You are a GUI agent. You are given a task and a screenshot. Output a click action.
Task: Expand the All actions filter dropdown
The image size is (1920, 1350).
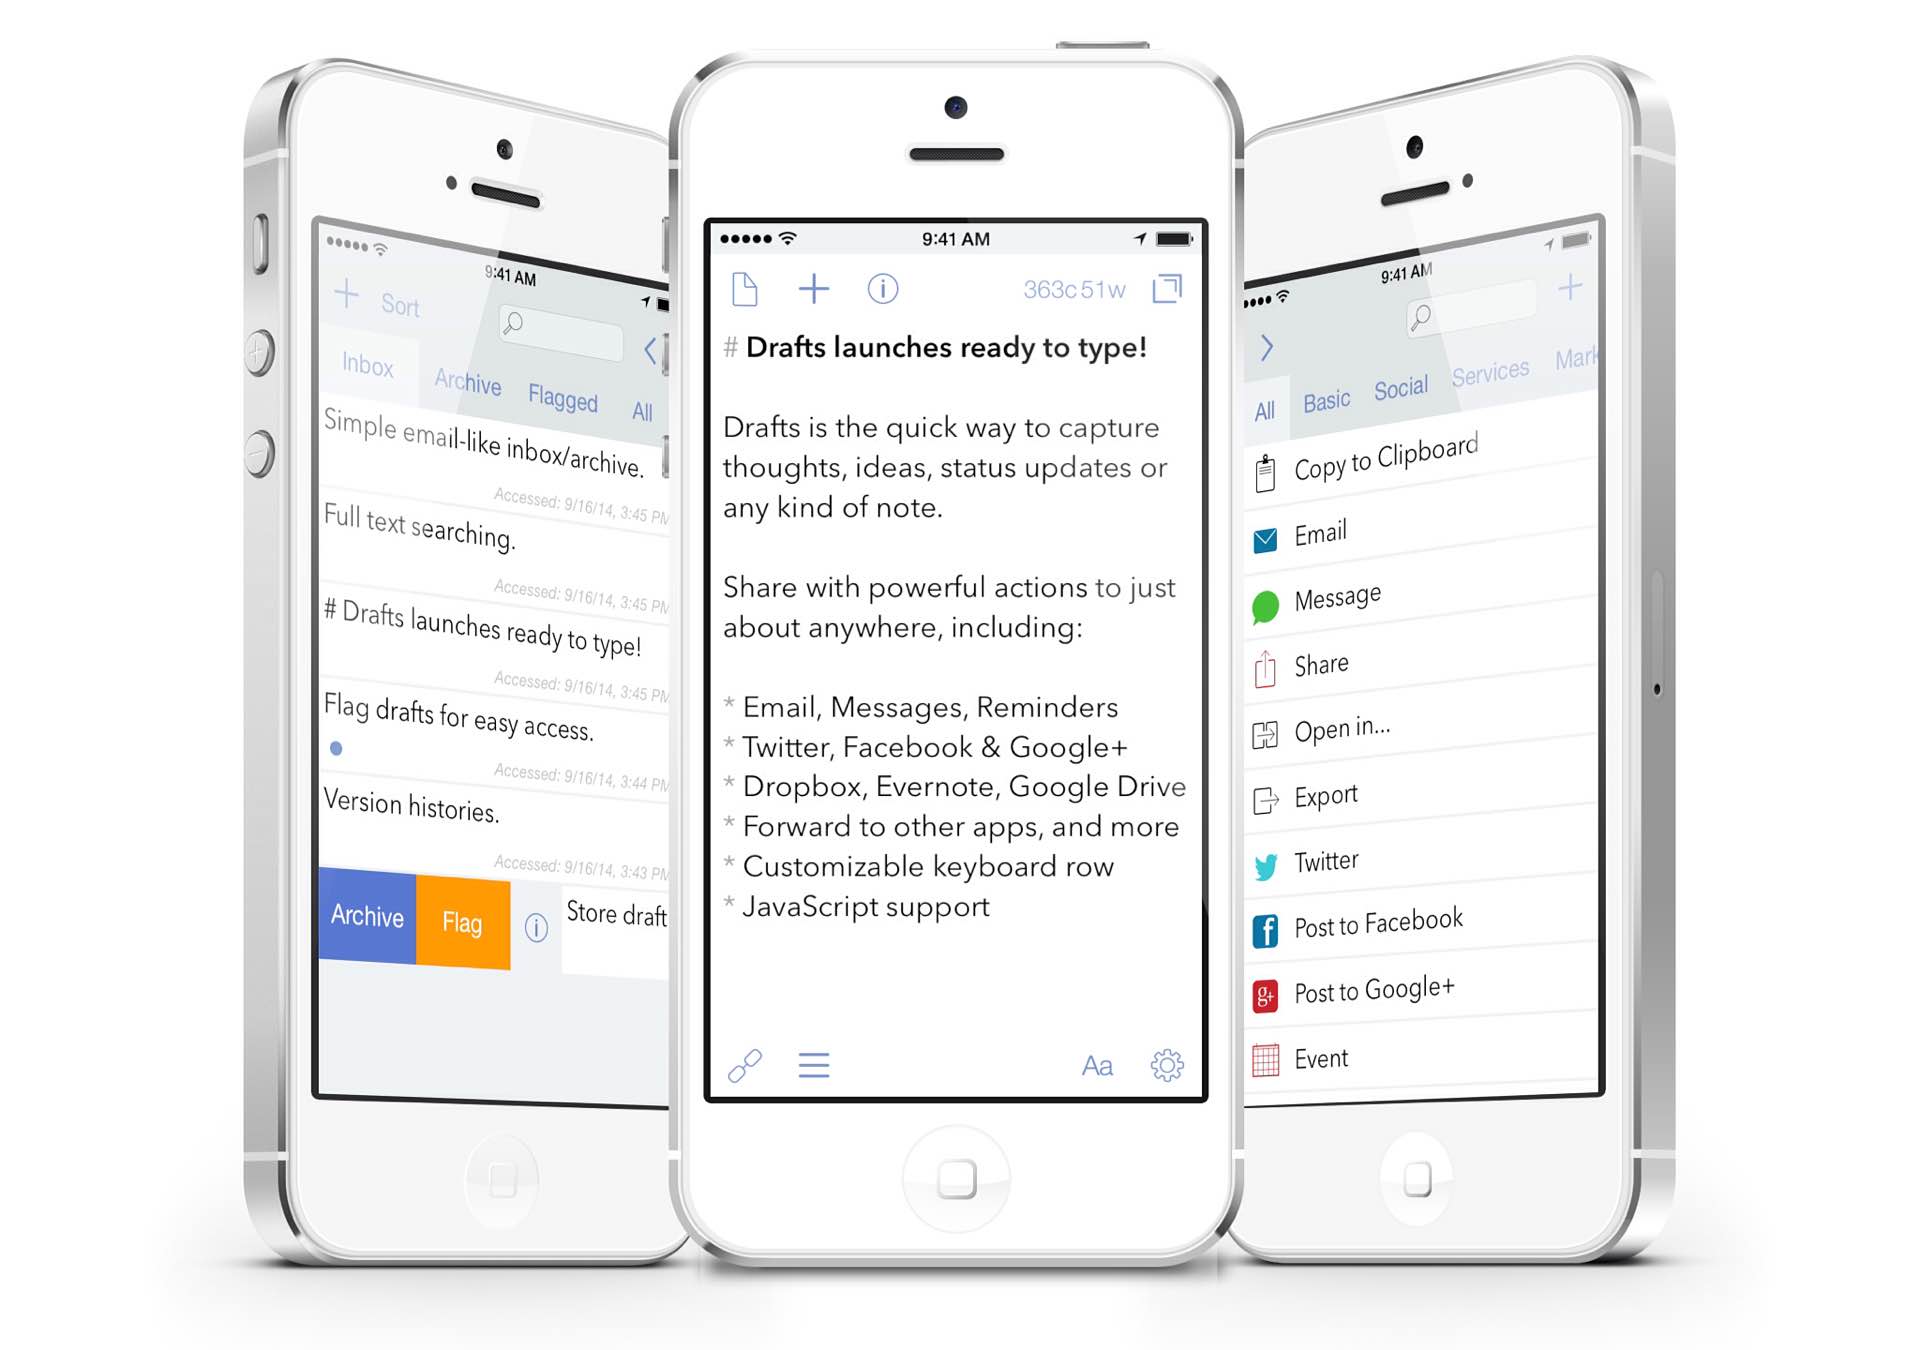coord(1267,399)
